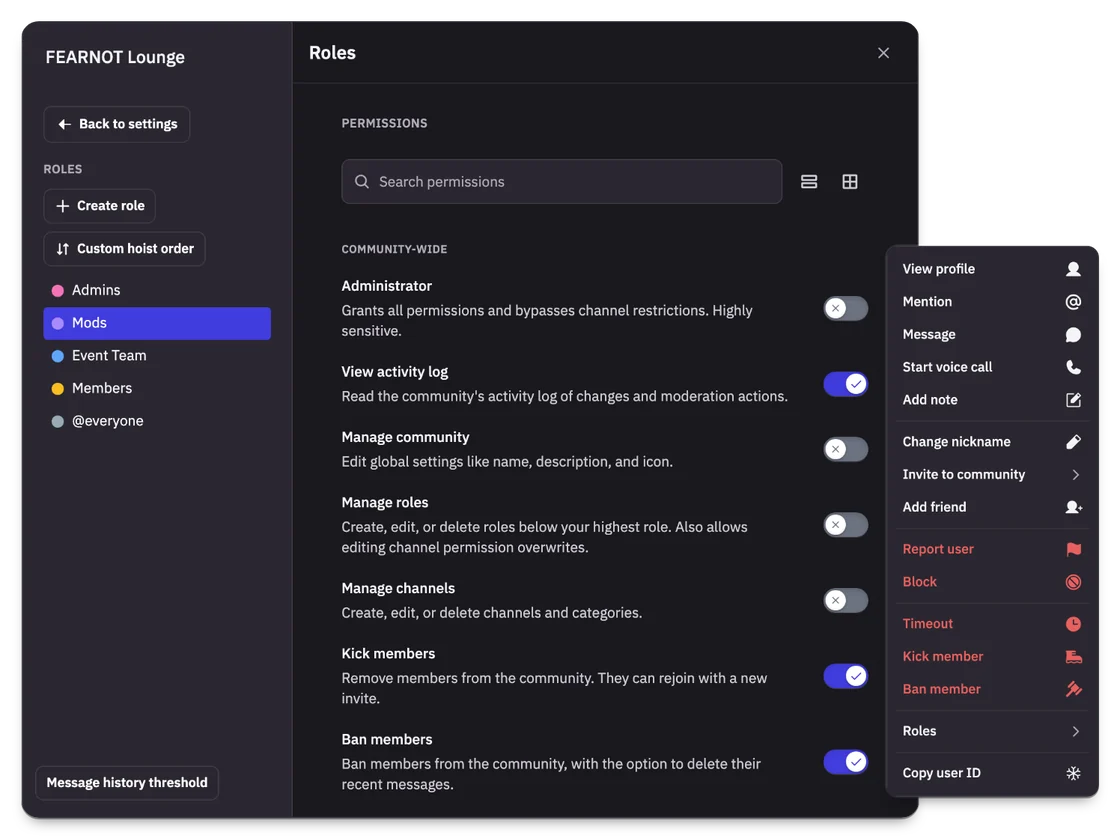Switch permissions to list view icon
This screenshot has width=1120, height=839.
[x=809, y=181]
